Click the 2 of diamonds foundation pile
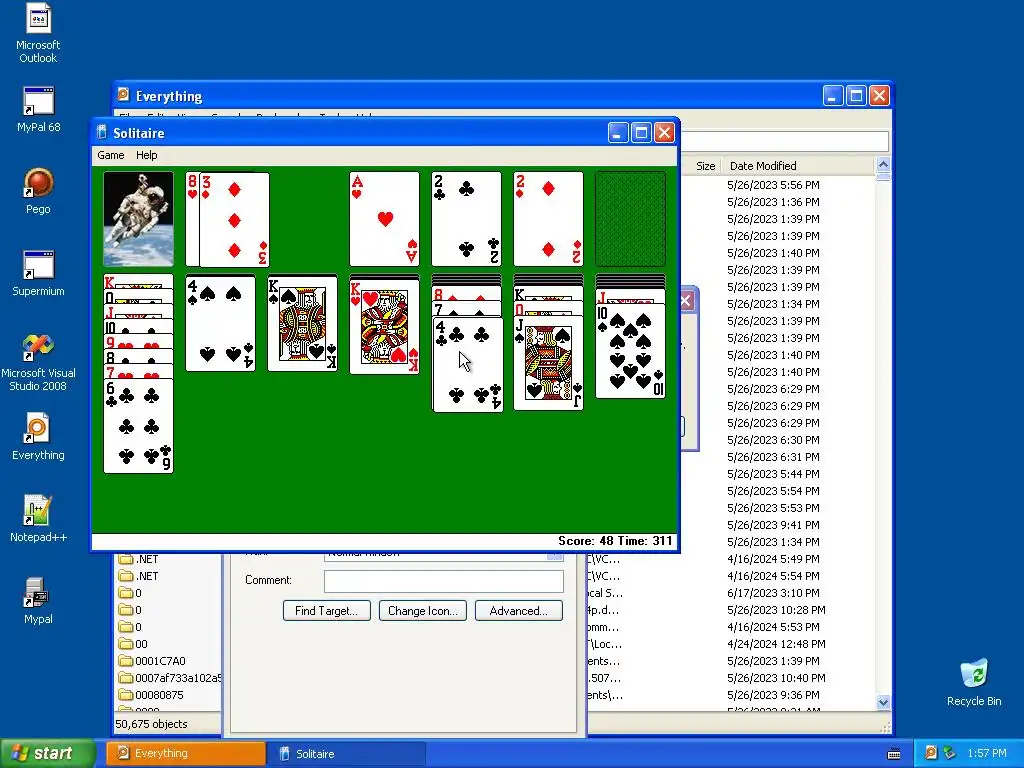1024x768 pixels. pyautogui.click(x=549, y=219)
